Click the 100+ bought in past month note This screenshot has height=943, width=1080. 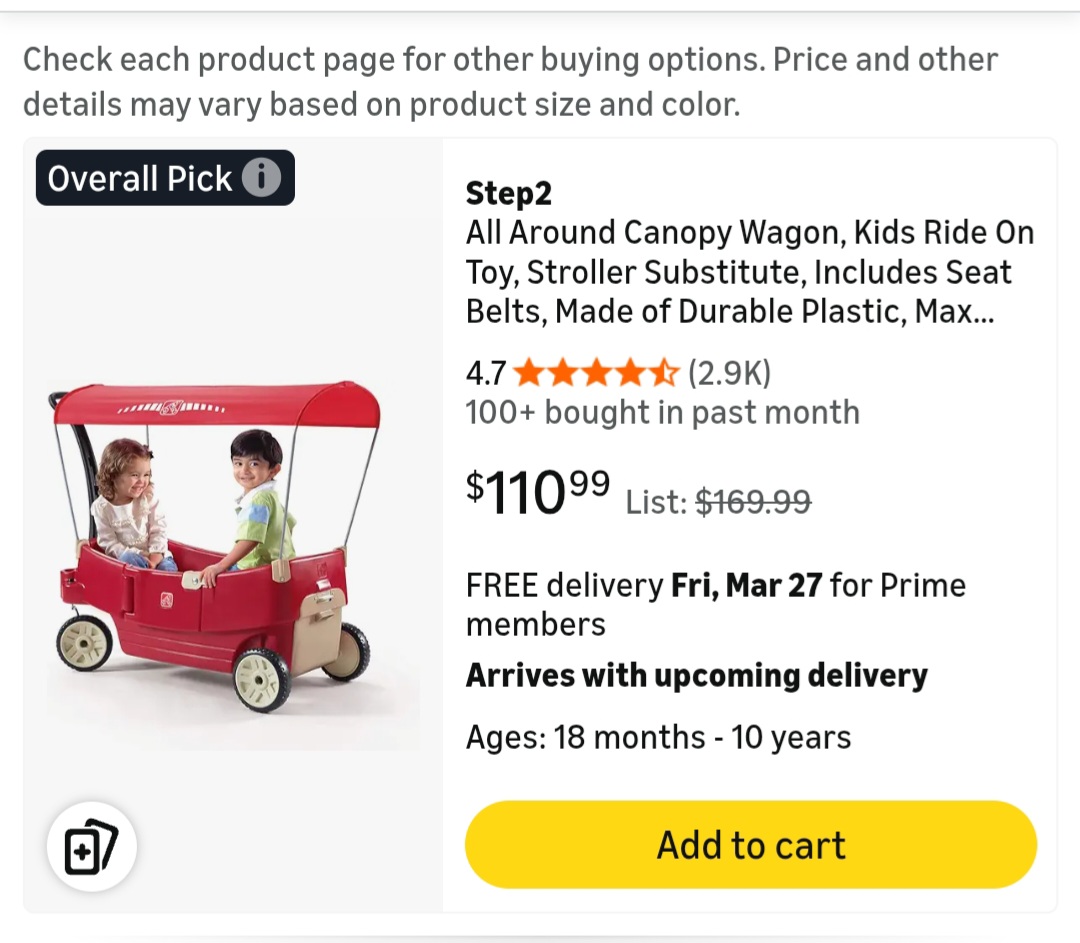[x=662, y=412]
